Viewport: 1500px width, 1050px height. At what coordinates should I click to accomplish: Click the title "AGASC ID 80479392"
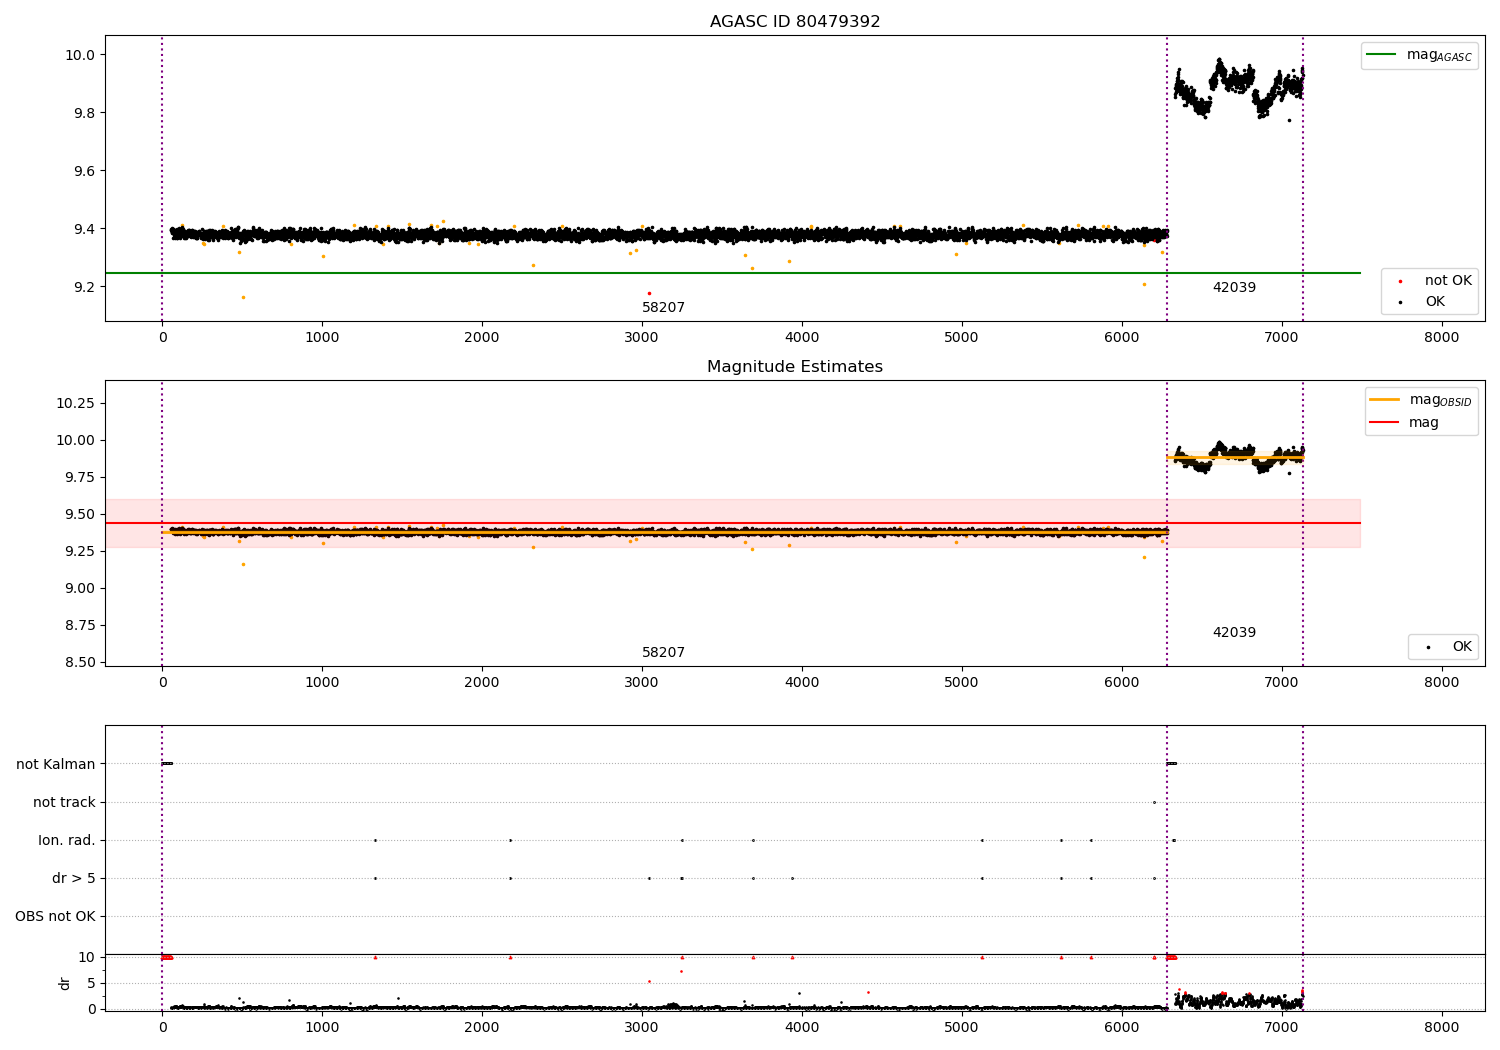point(795,22)
